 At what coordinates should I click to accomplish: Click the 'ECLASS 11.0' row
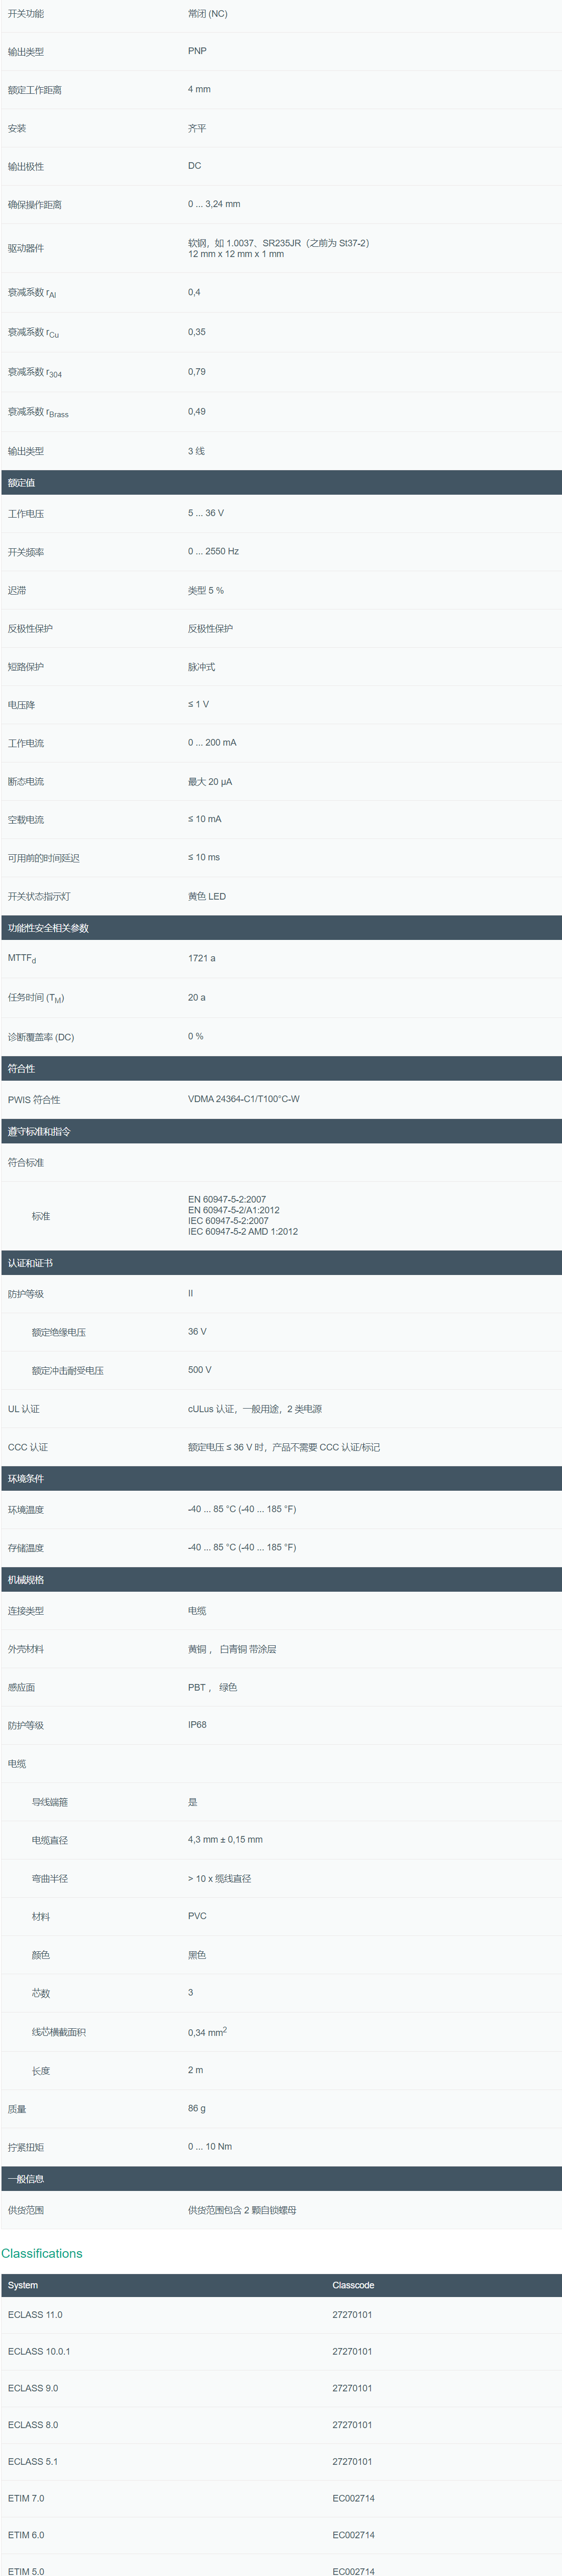pyautogui.click(x=281, y=2314)
